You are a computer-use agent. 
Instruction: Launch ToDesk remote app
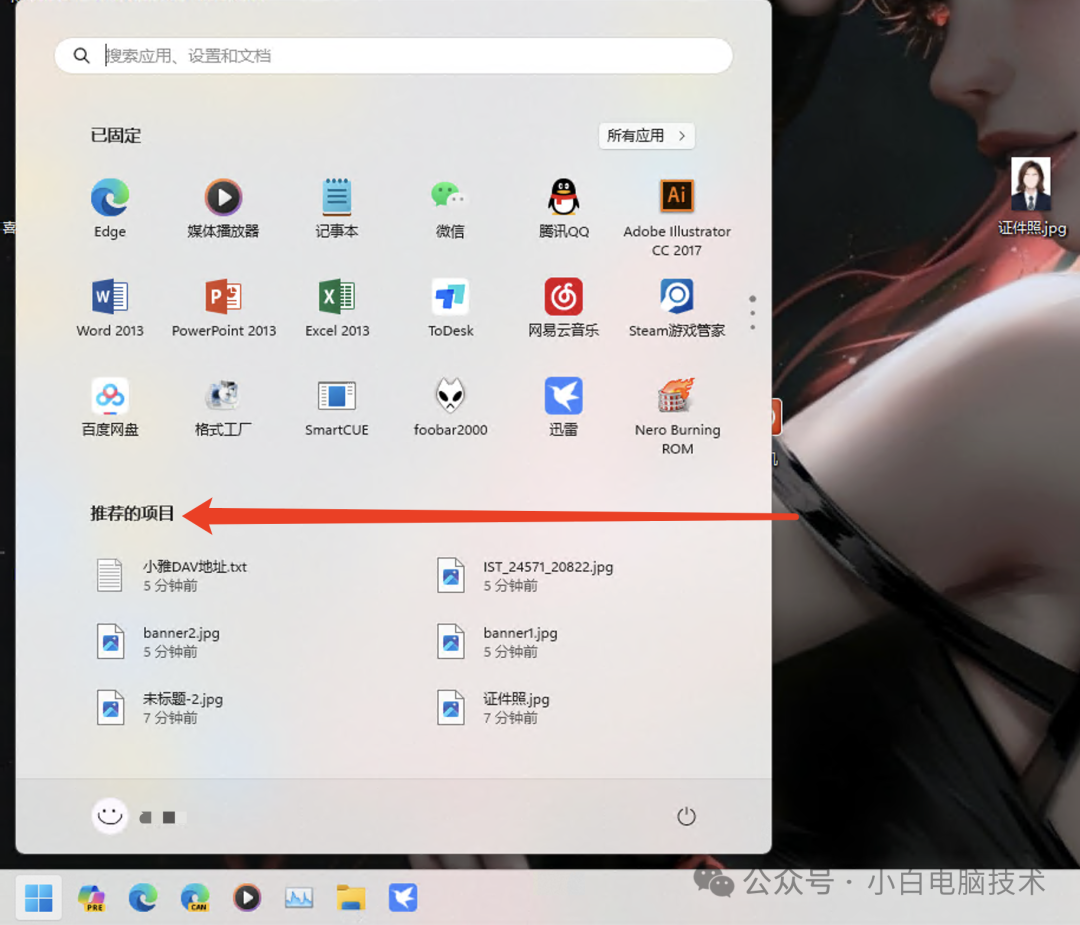pos(450,307)
